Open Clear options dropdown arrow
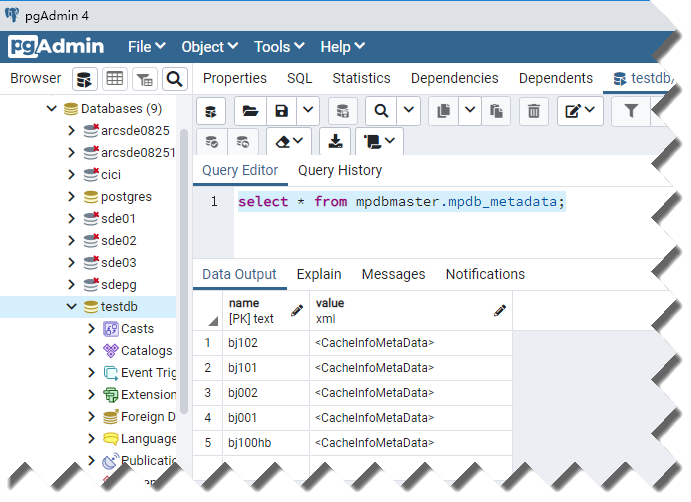 (298, 141)
